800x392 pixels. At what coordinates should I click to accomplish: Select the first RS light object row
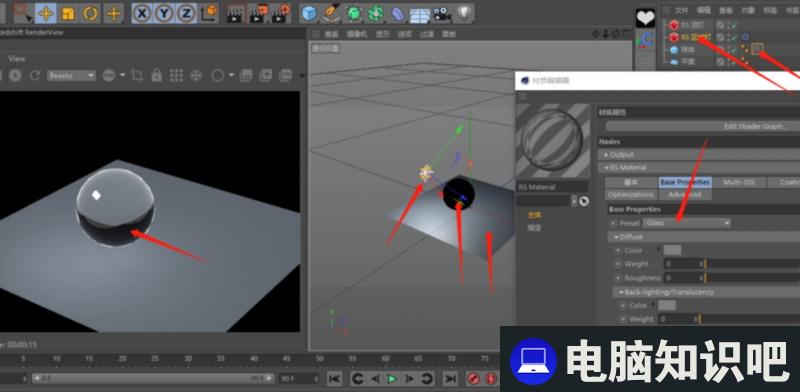[693, 24]
